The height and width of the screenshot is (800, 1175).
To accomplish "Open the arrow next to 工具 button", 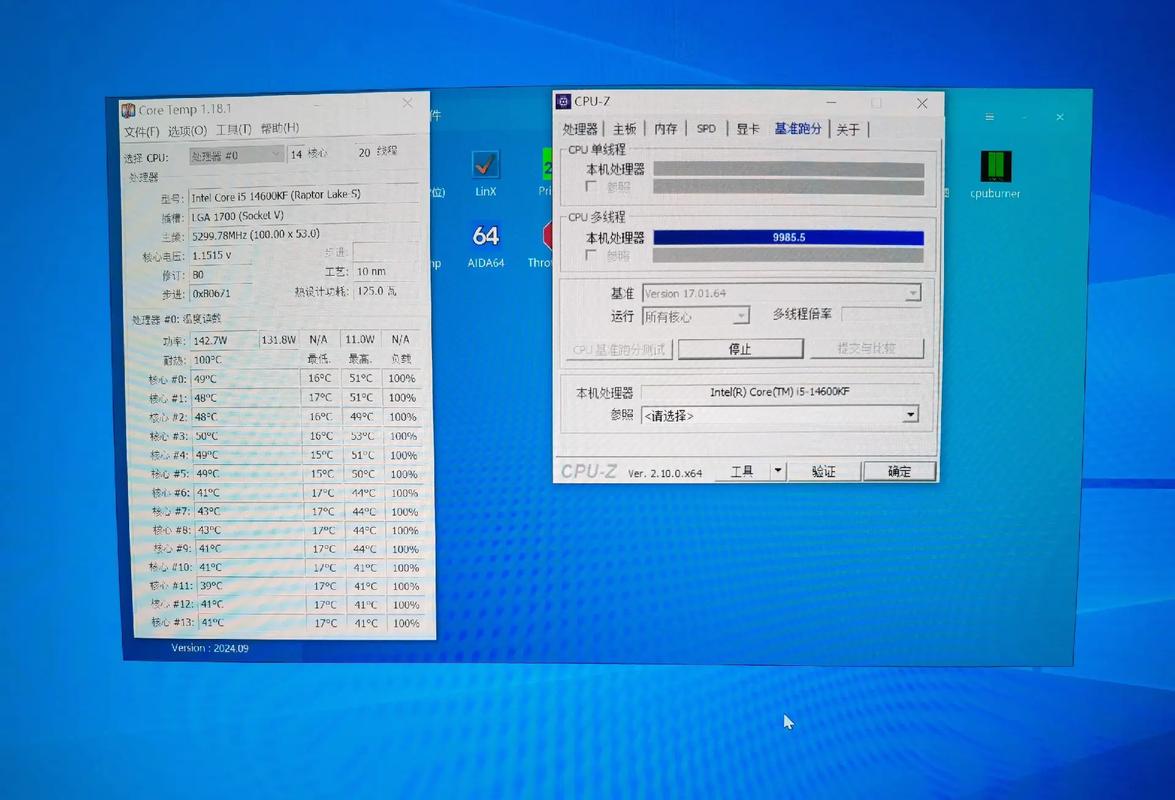I will [x=778, y=471].
